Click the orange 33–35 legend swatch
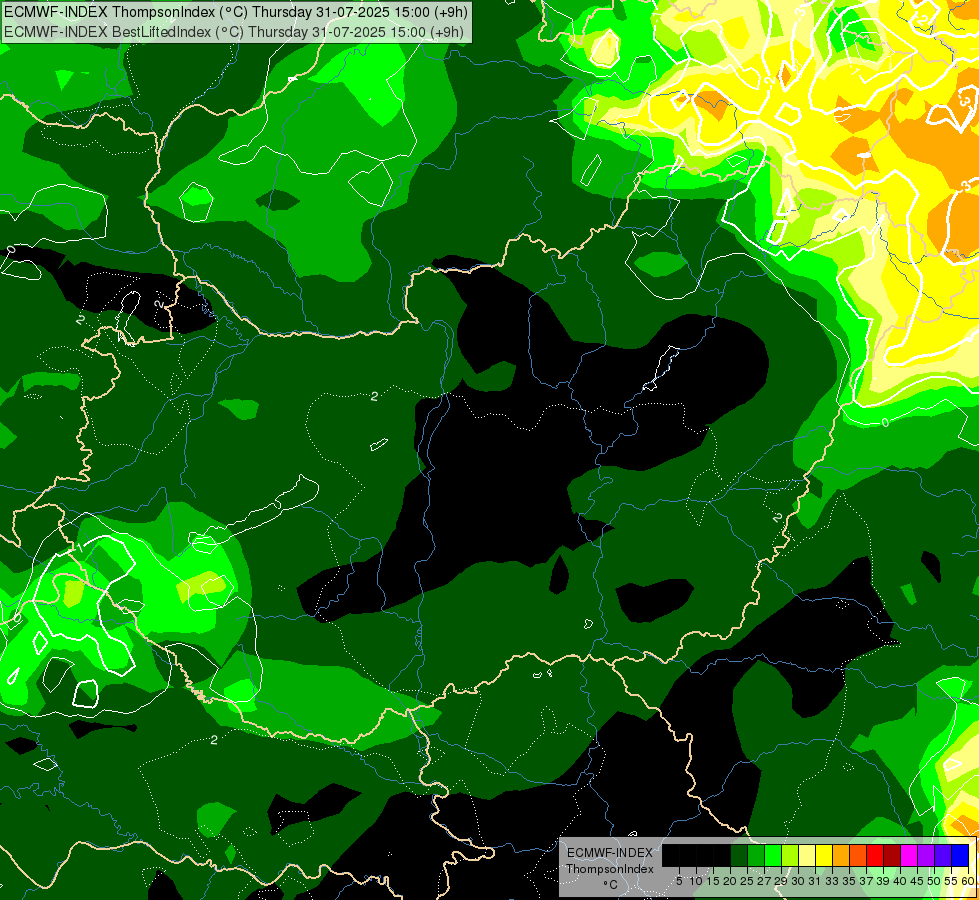 (x=841, y=855)
